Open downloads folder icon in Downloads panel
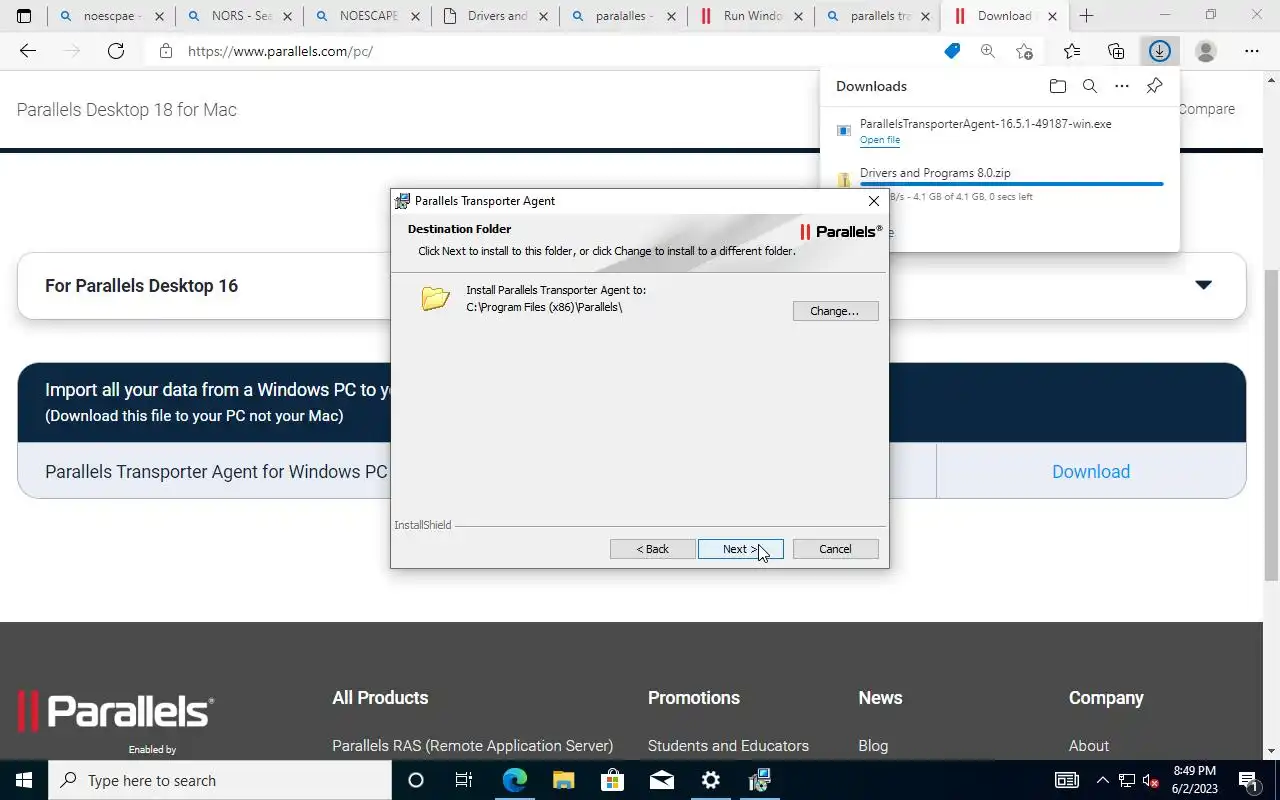The height and width of the screenshot is (800, 1280). pos(1058,86)
